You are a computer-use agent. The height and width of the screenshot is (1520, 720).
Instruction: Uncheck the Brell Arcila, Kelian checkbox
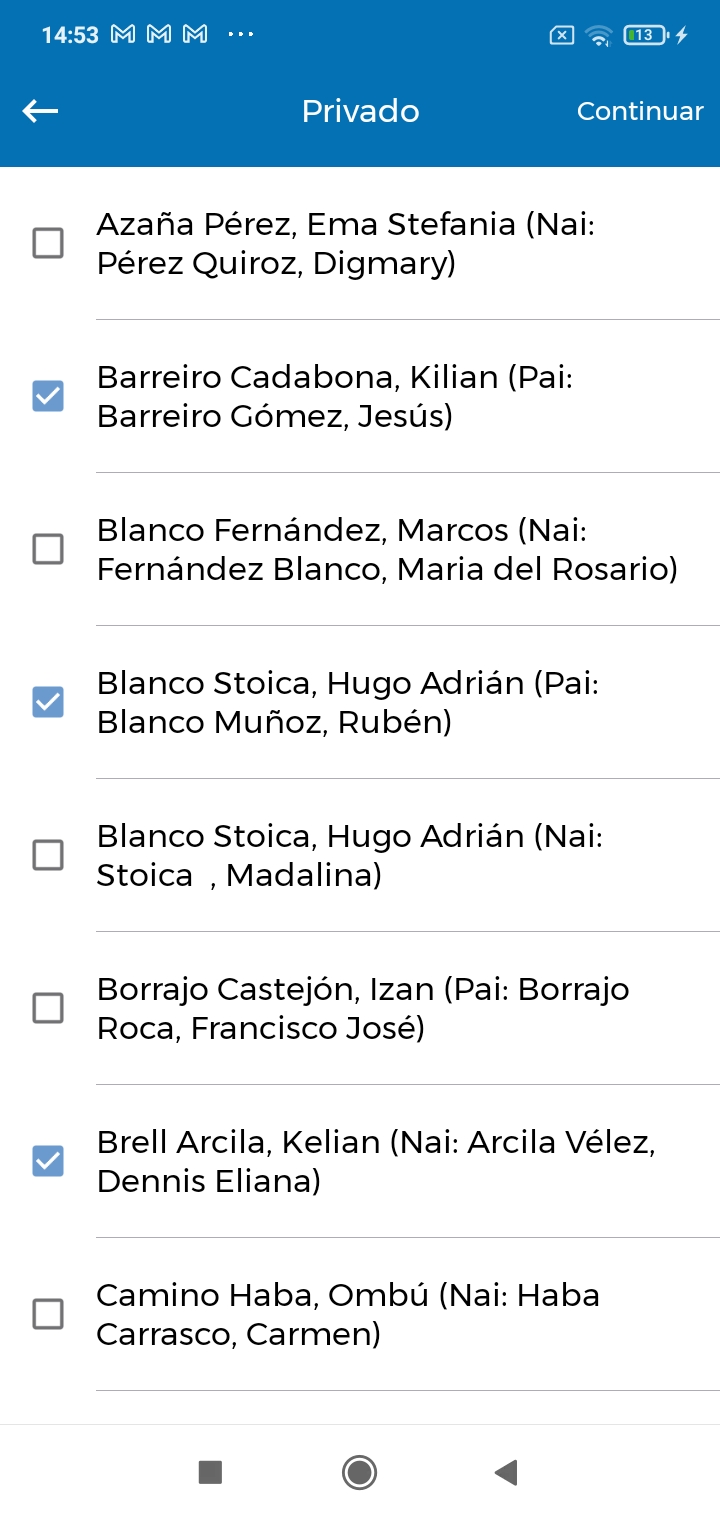coord(48,1161)
